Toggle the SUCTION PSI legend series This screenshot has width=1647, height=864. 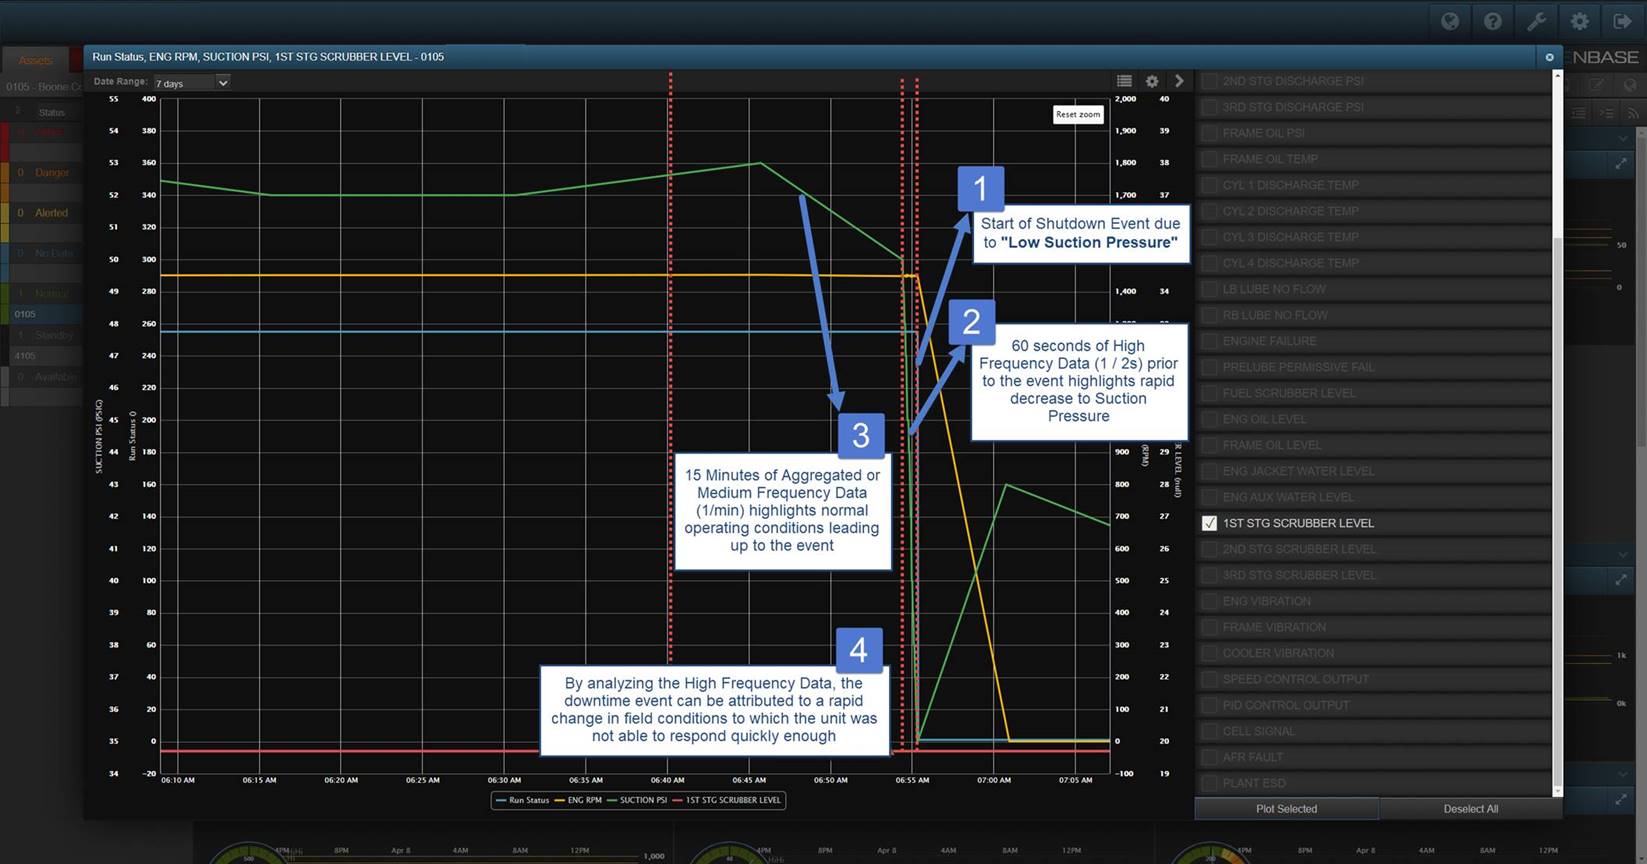coord(637,800)
